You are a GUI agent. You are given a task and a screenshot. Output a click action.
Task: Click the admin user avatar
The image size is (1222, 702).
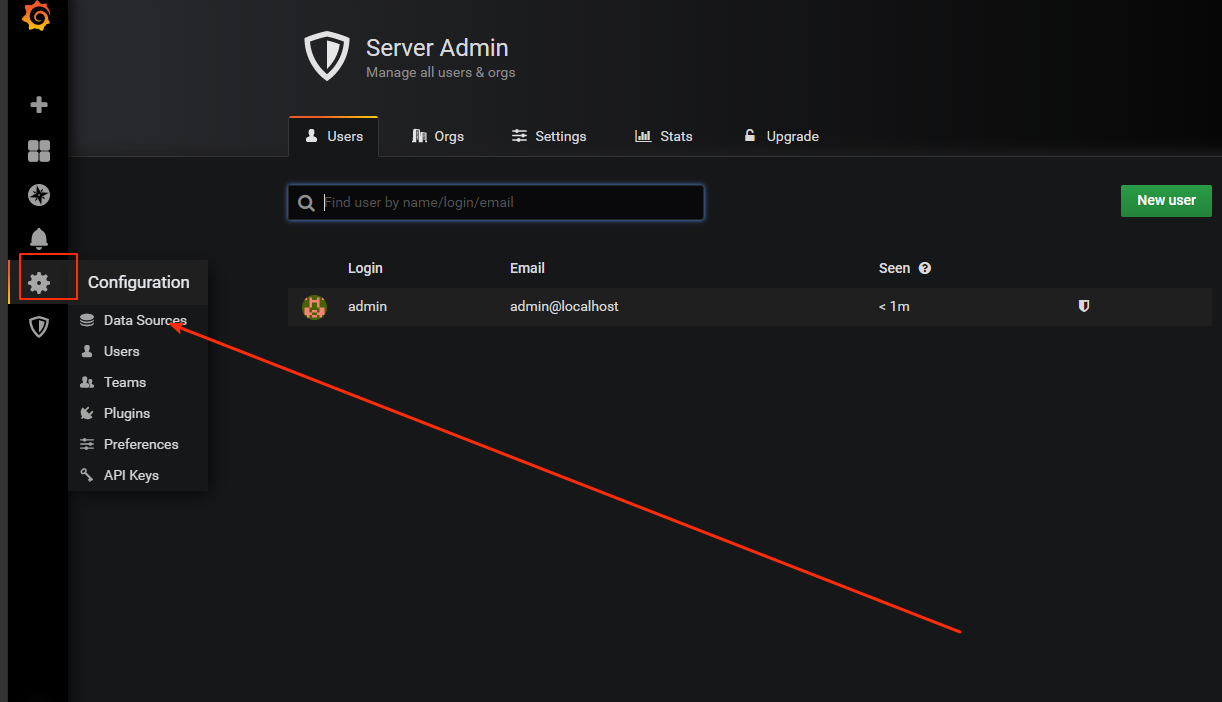click(x=315, y=307)
